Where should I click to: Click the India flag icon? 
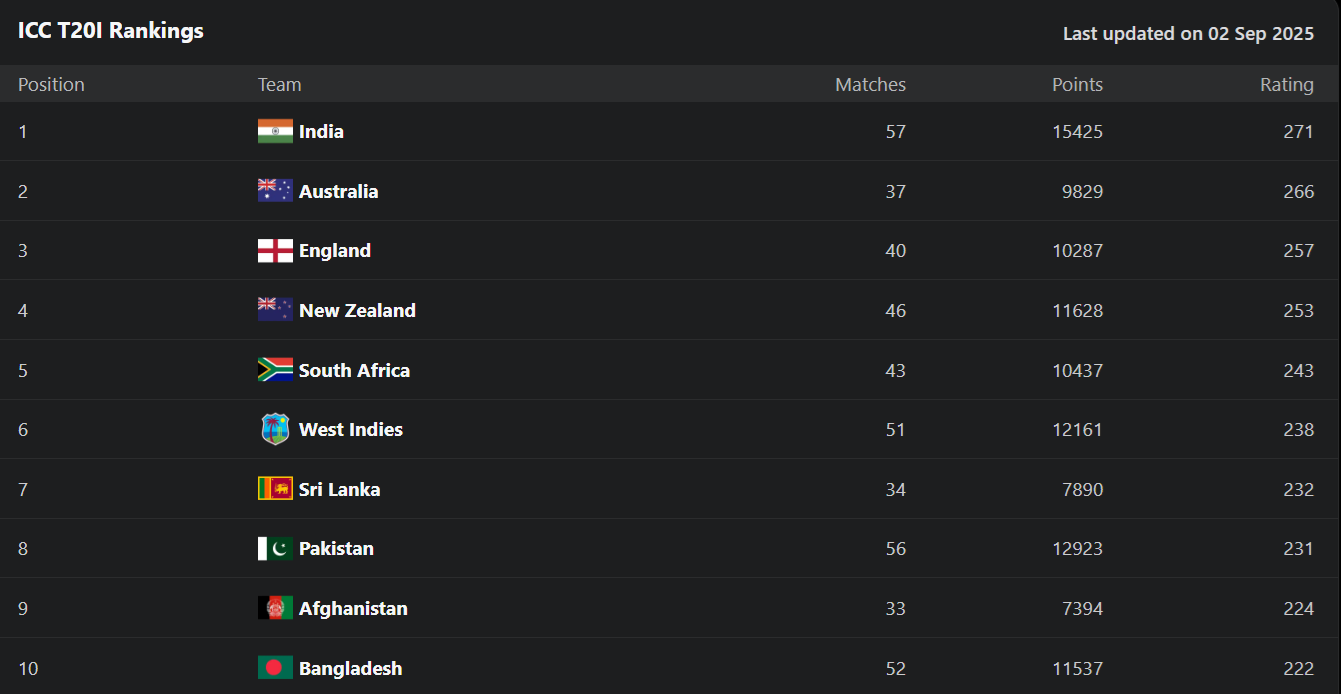coord(275,131)
